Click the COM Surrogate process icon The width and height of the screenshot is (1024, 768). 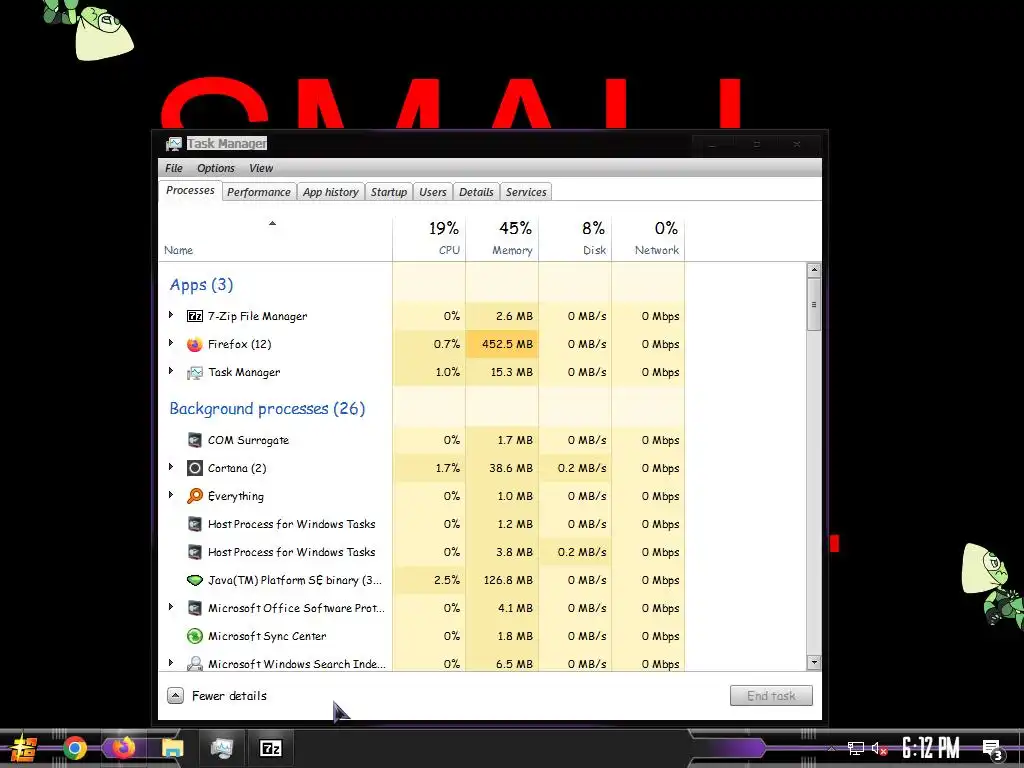(x=195, y=440)
